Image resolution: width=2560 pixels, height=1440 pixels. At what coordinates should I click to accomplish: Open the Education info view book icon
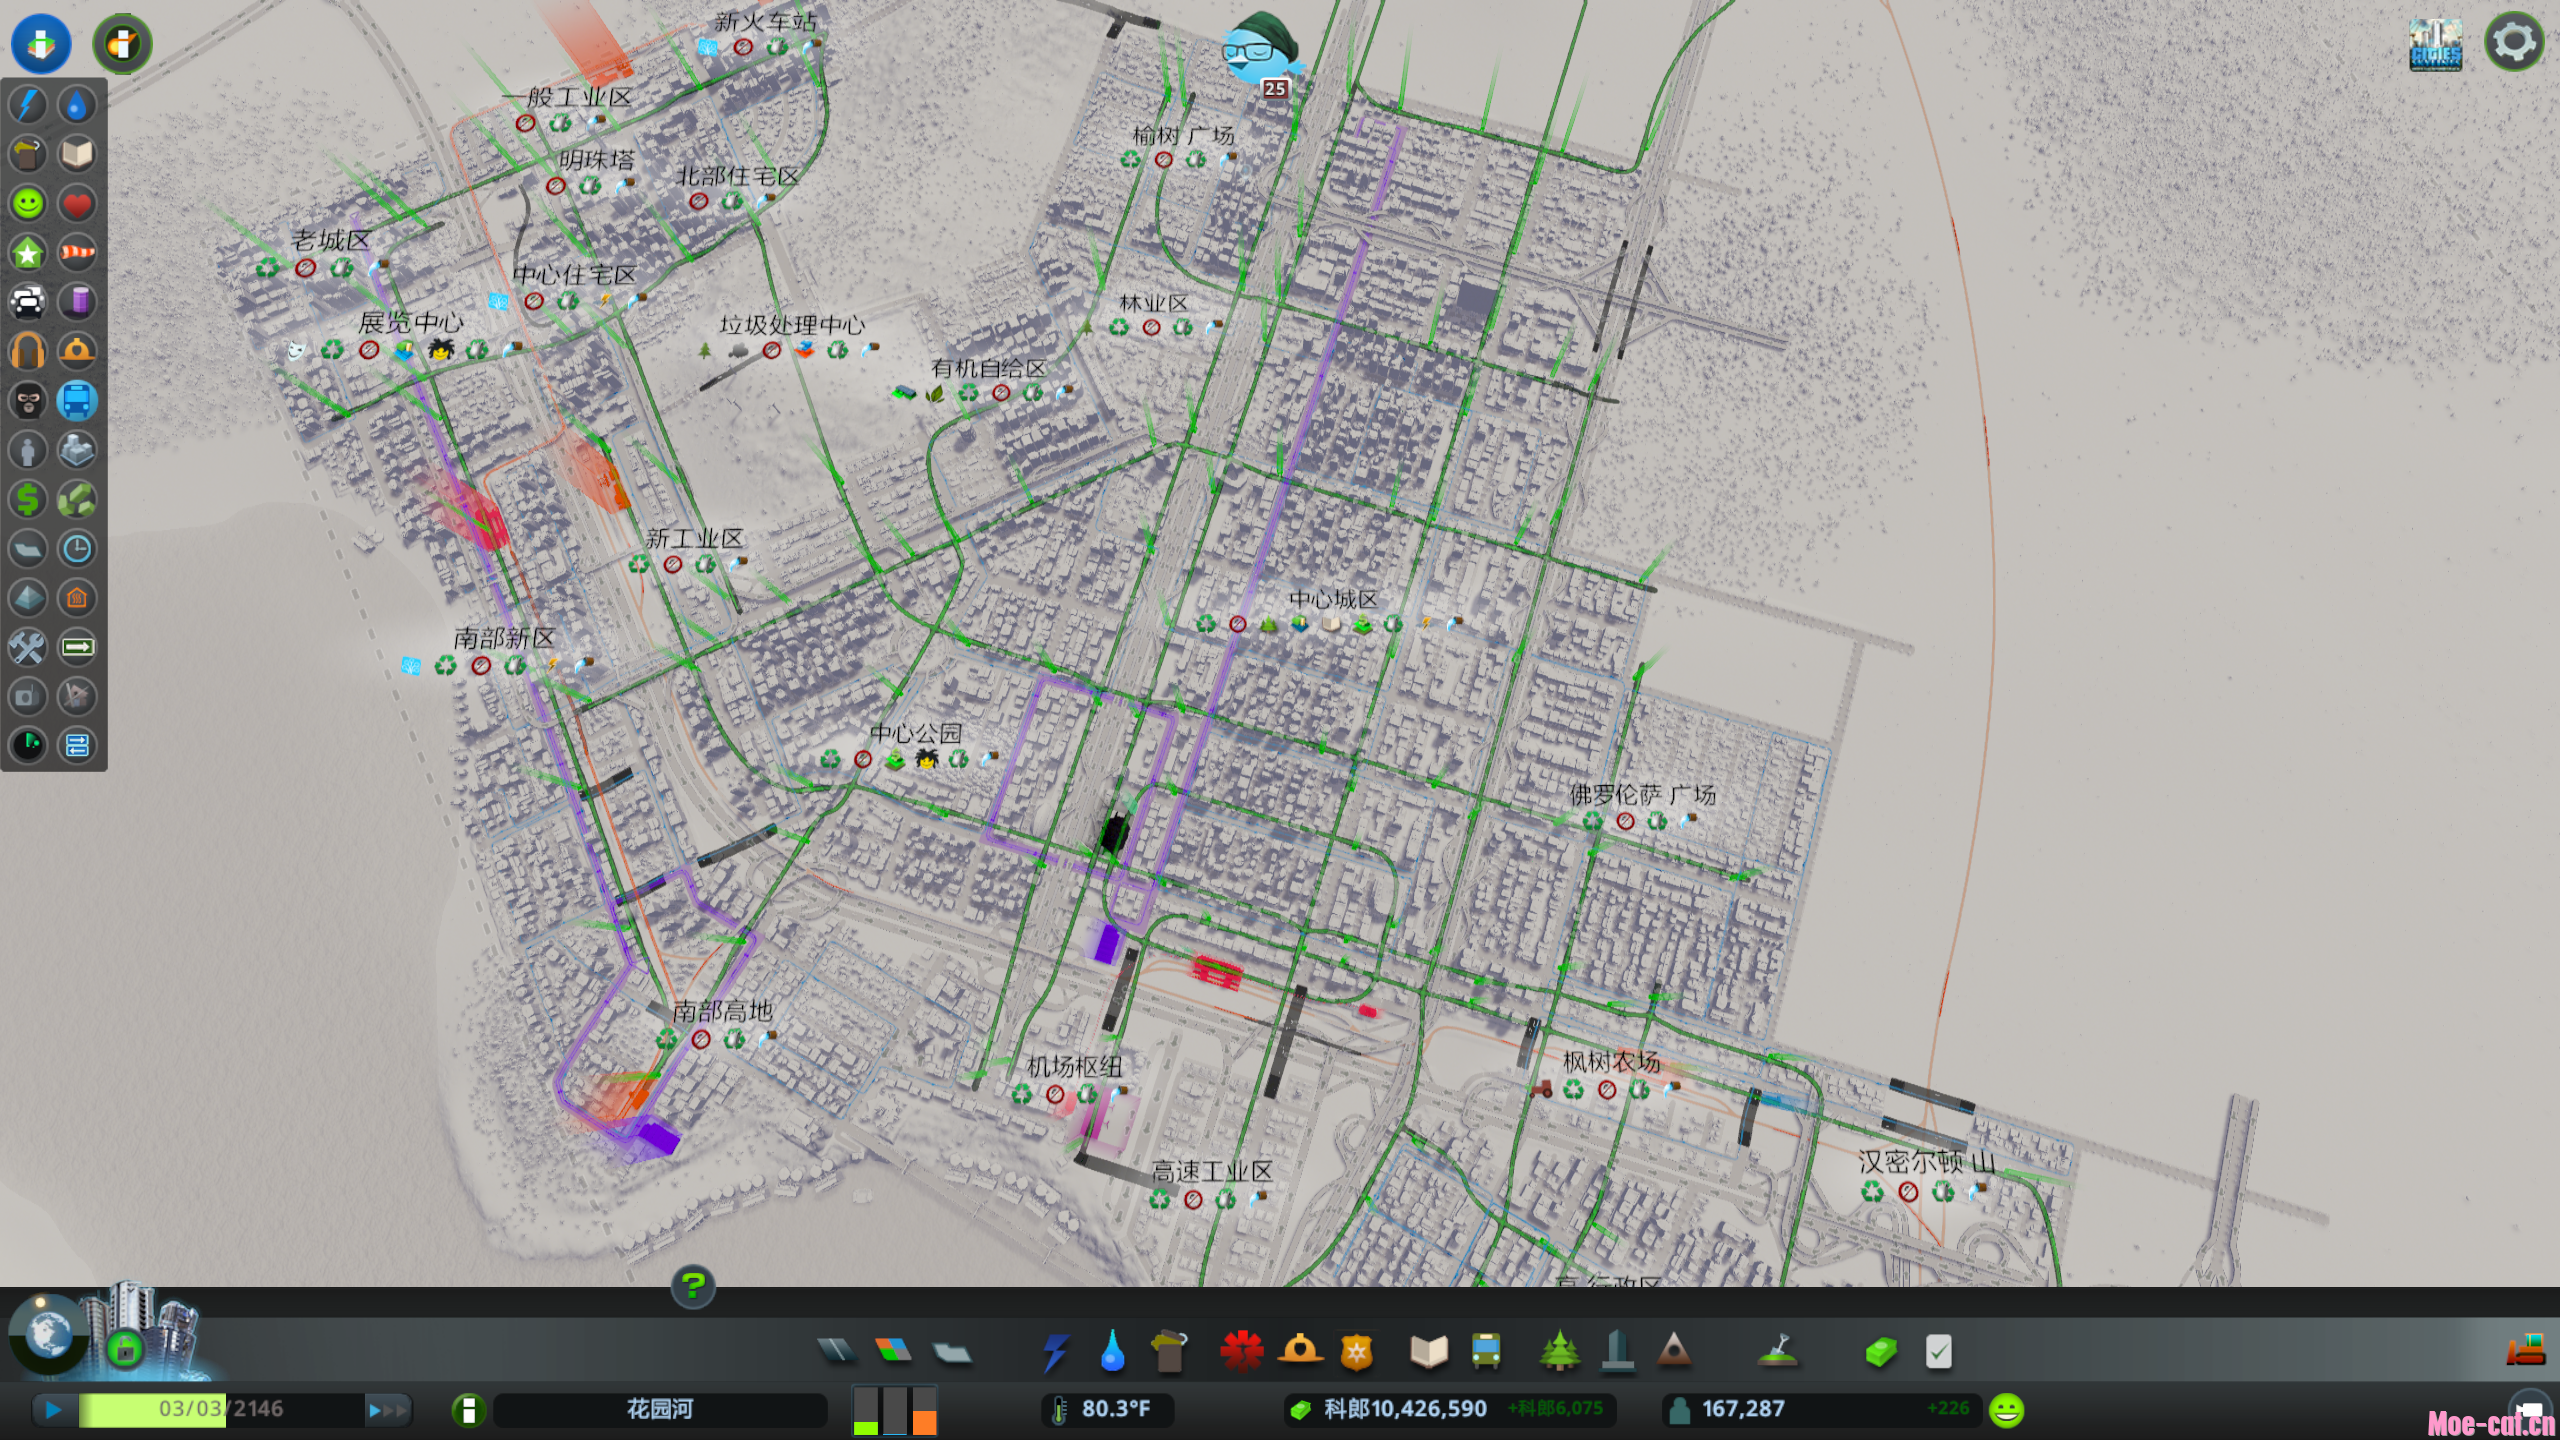(x=77, y=154)
